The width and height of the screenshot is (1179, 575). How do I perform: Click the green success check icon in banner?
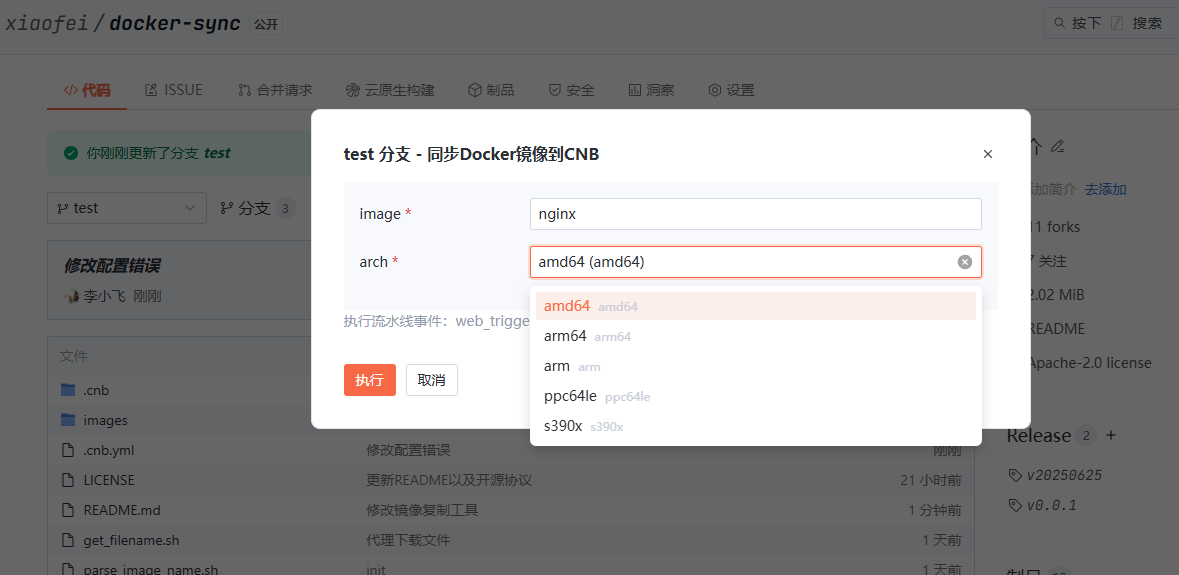coord(71,153)
